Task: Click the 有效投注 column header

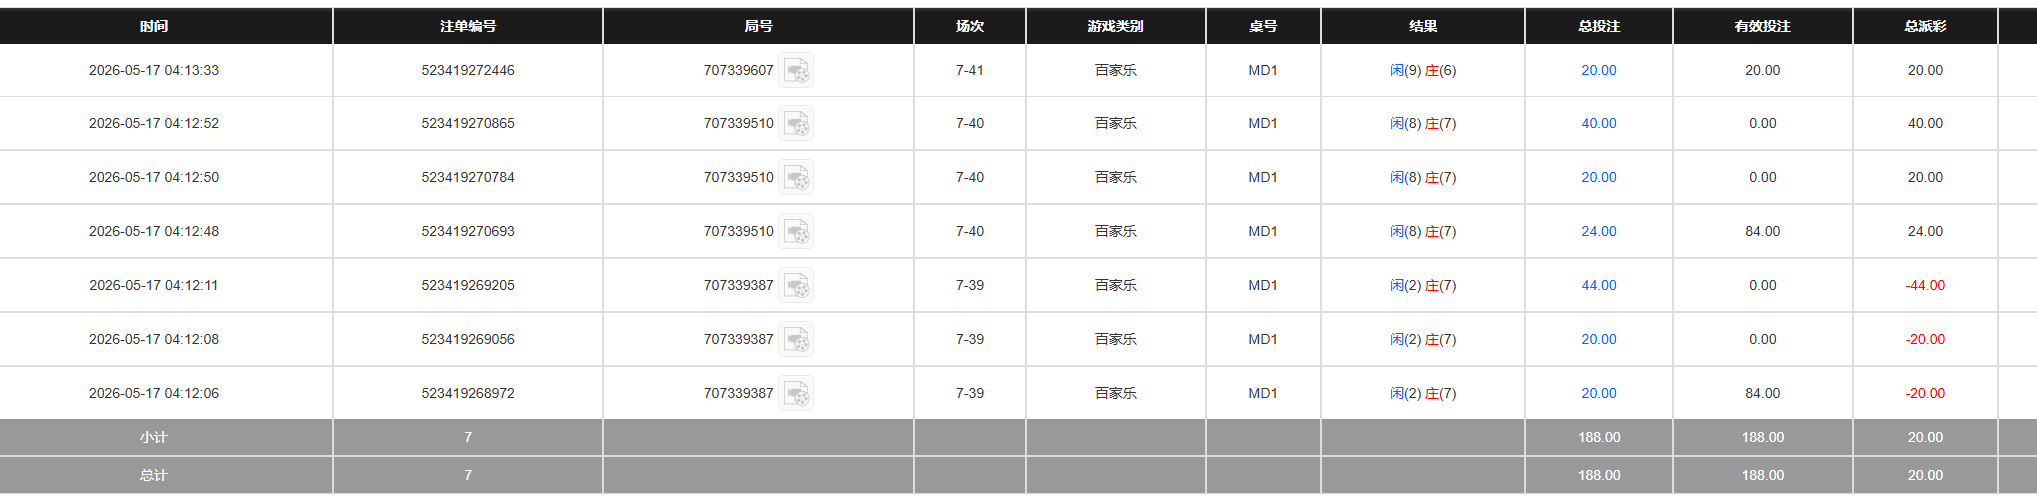Action: (x=1763, y=26)
